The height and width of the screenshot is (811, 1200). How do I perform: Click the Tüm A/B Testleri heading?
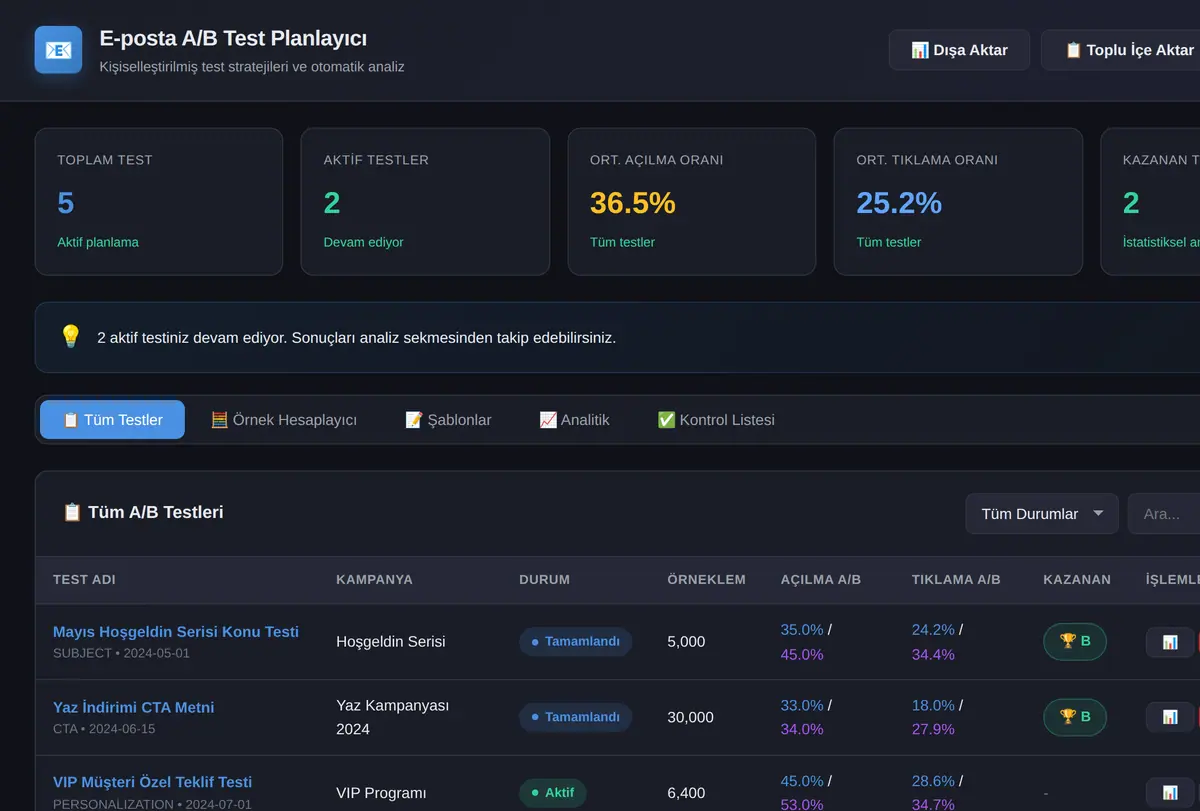[143, 512]
